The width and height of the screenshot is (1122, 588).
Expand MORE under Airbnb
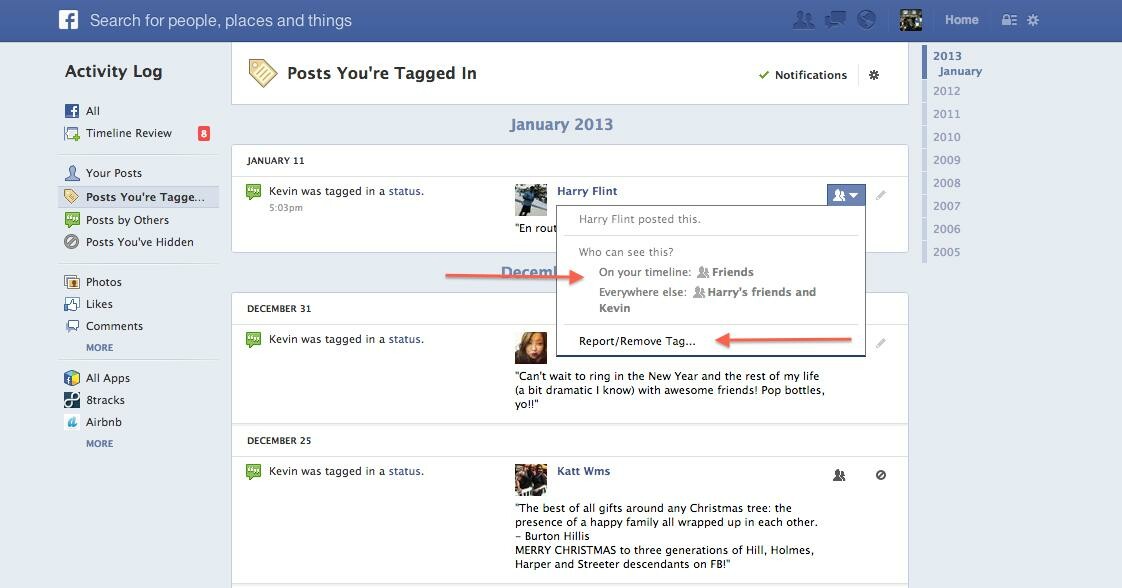pos(99,444)
